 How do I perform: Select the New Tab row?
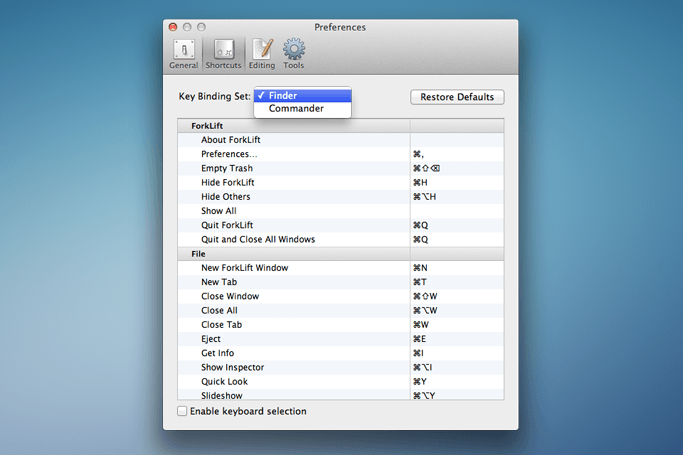click(341, 282)
